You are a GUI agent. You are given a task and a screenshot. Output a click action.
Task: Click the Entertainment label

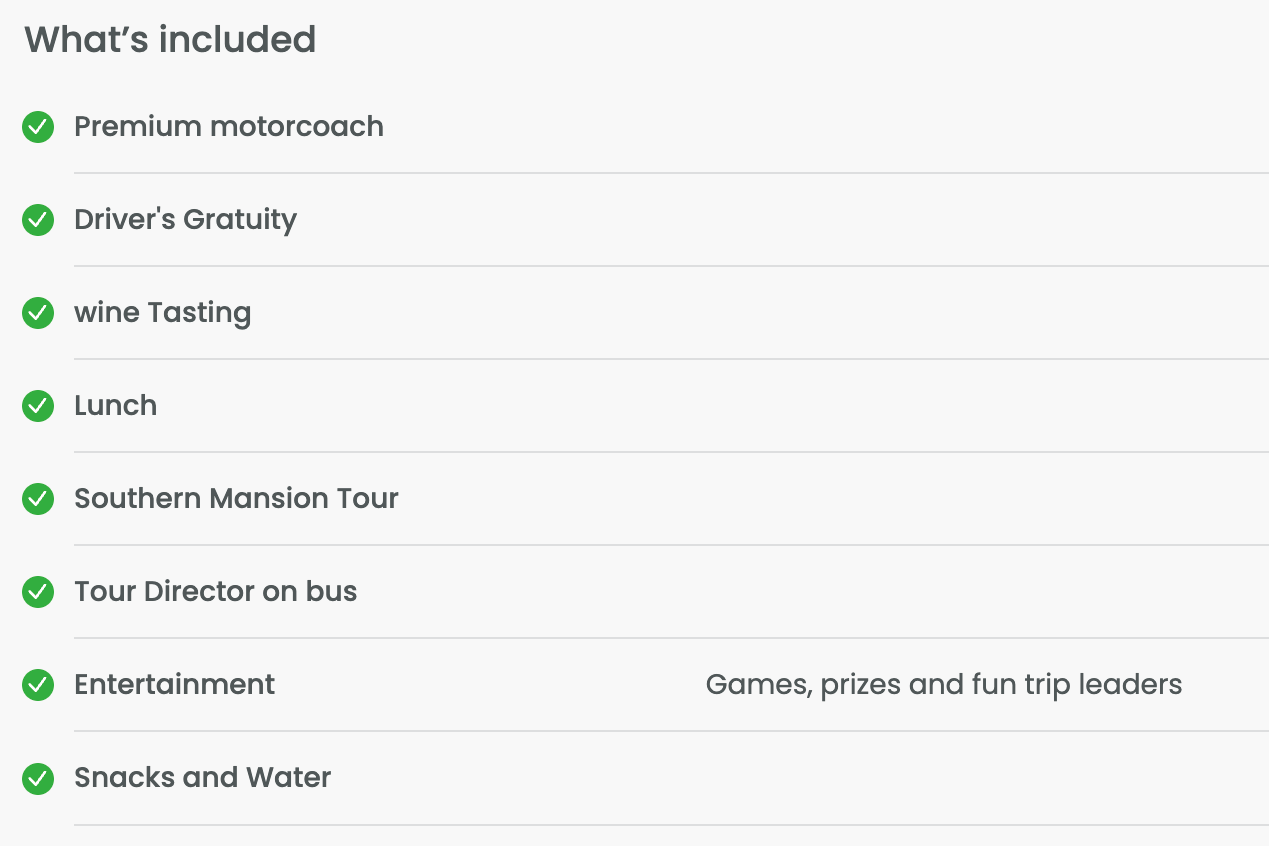pos(174,685)
